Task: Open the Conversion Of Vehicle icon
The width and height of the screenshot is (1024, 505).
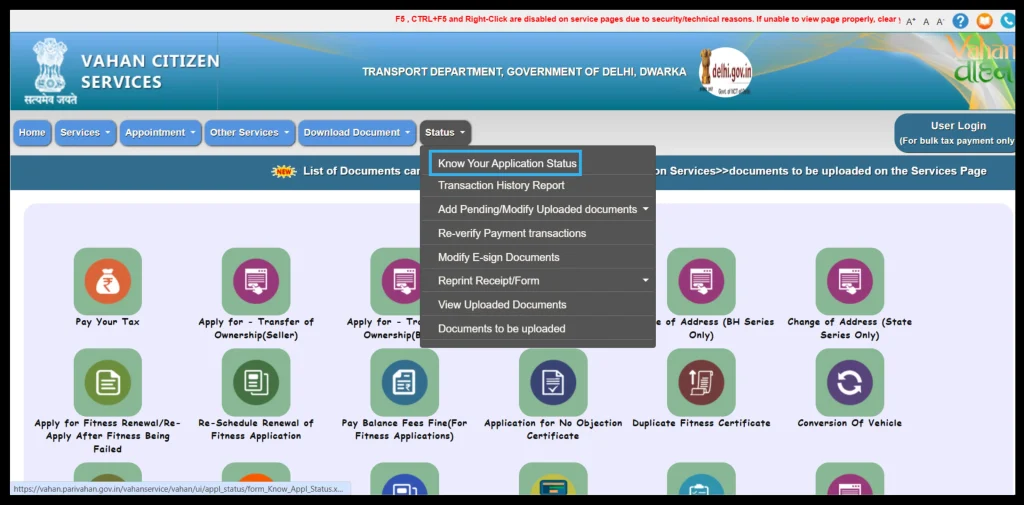Action: coord(850,382)
